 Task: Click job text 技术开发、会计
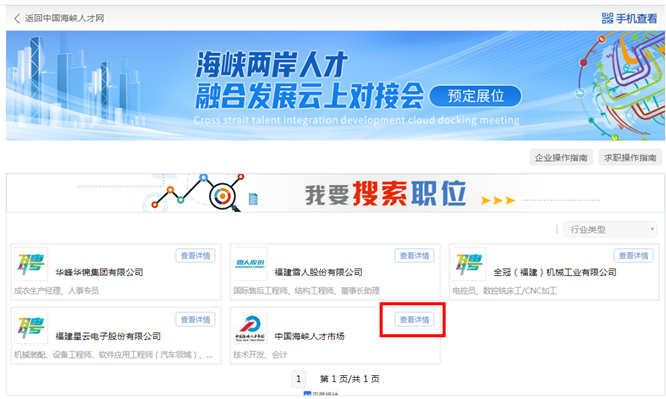[x=260, y=354]
